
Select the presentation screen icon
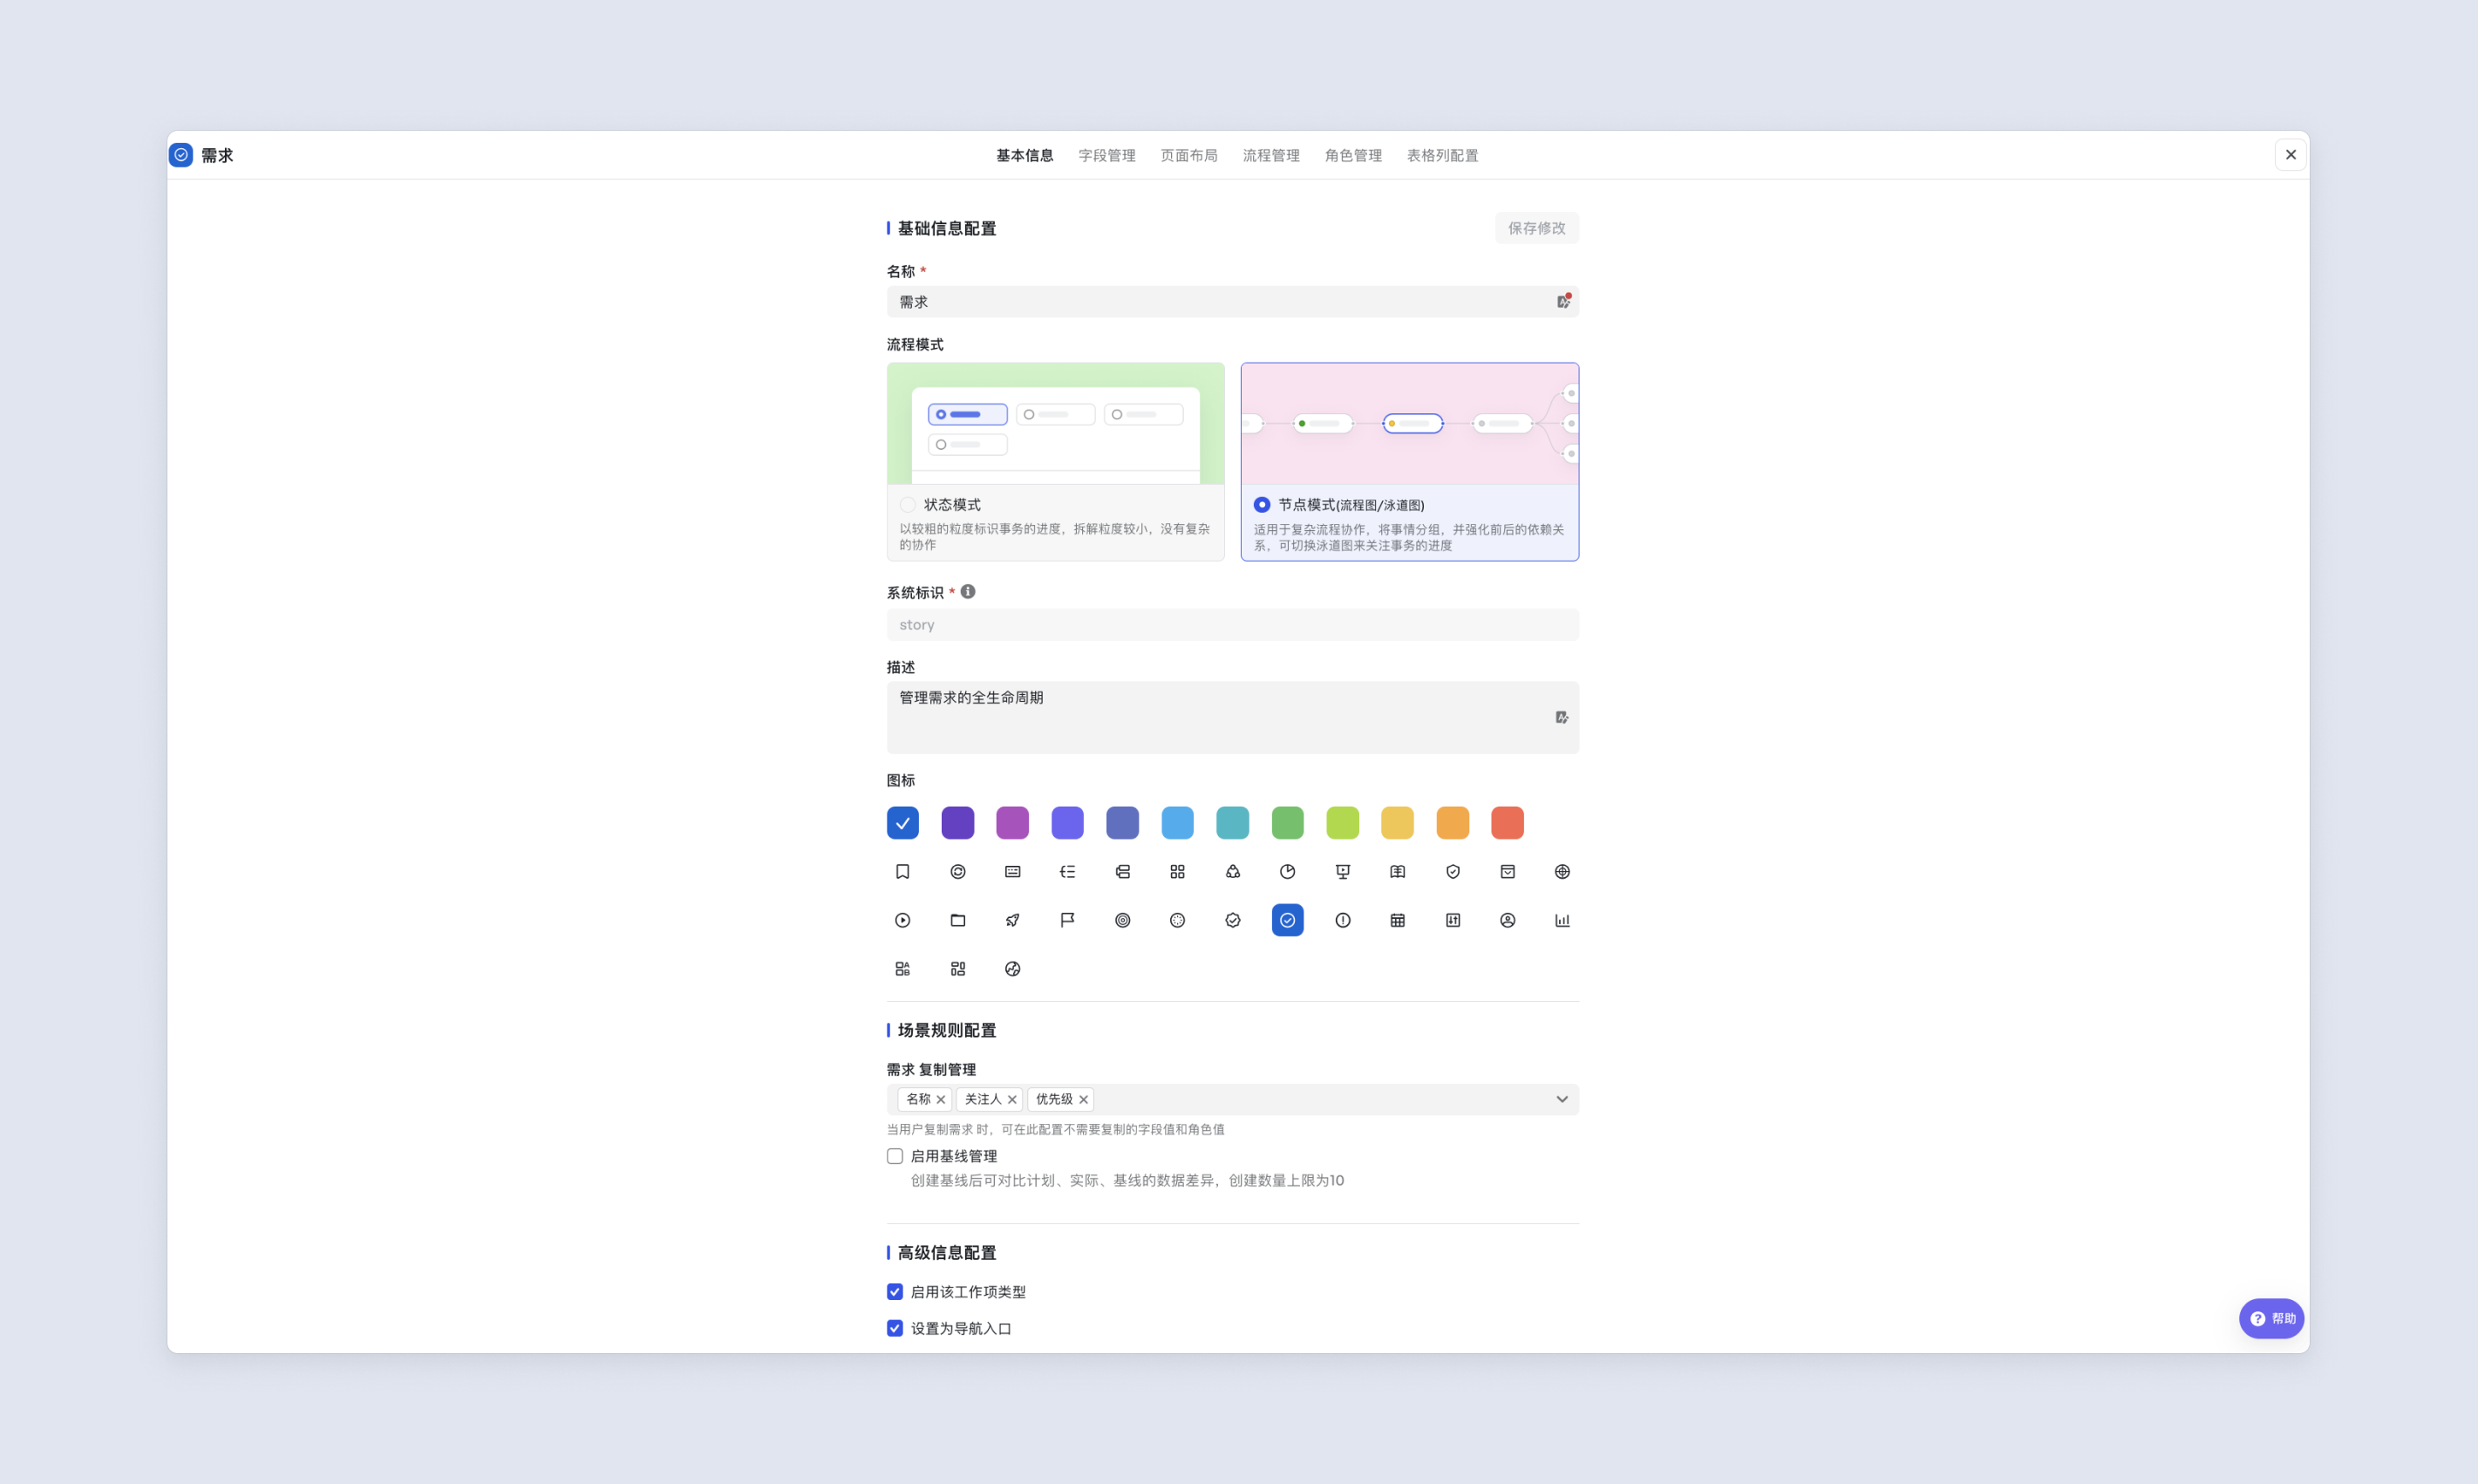(x=1342, y=872)
